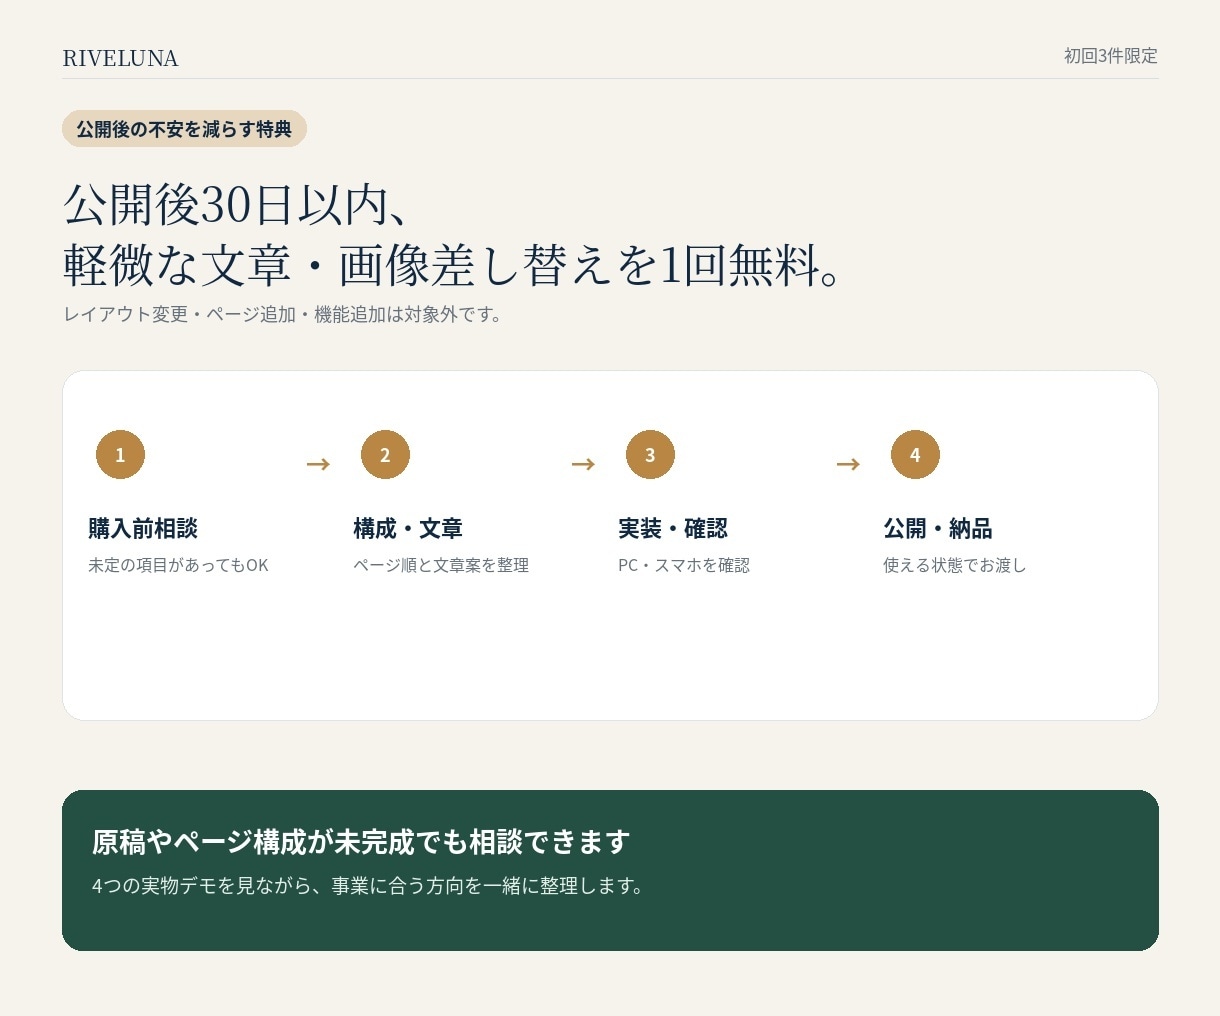Select step 2 number circle
The image size is (1220, 1016).
point(385,455)
